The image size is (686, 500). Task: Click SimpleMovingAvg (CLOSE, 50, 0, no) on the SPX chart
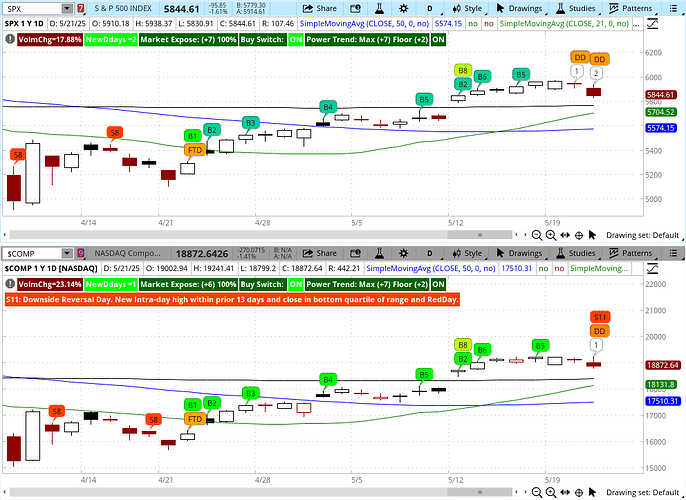364,24
